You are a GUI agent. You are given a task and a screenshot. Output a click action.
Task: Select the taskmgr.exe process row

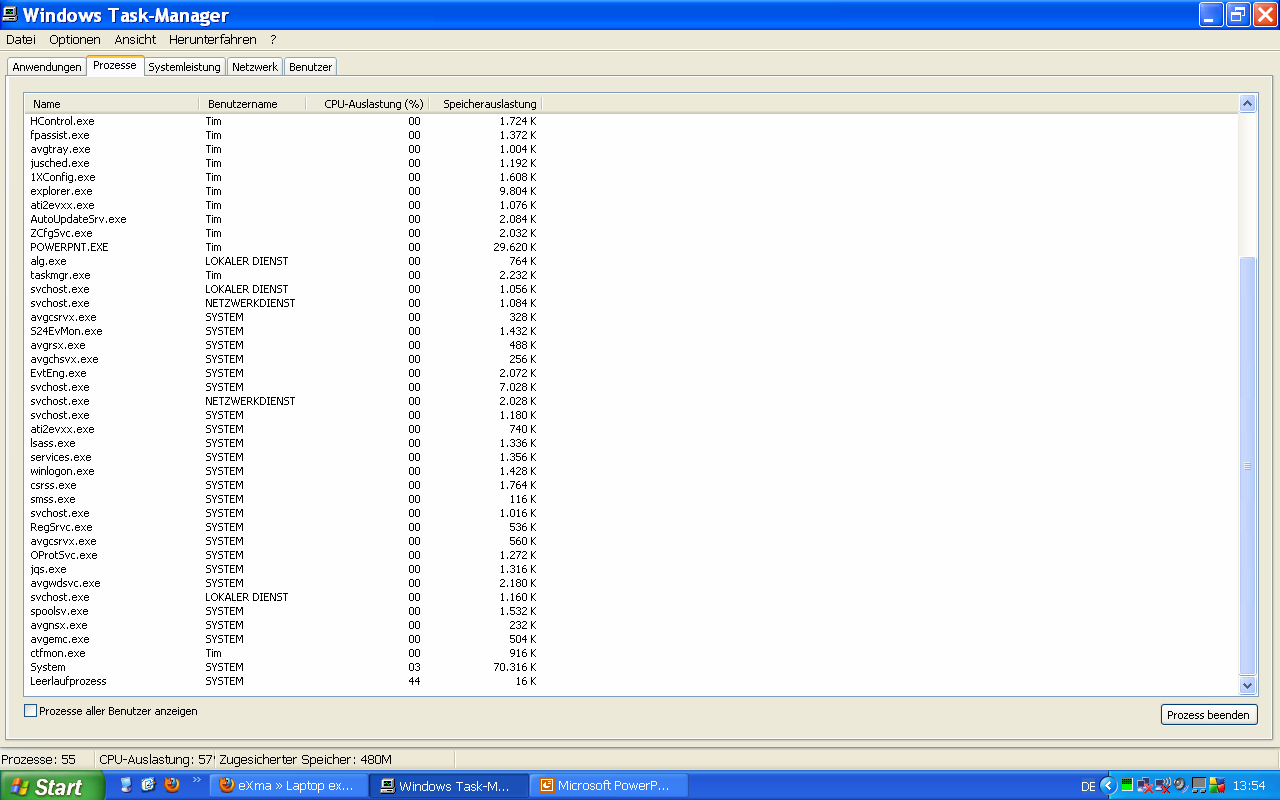284,275
